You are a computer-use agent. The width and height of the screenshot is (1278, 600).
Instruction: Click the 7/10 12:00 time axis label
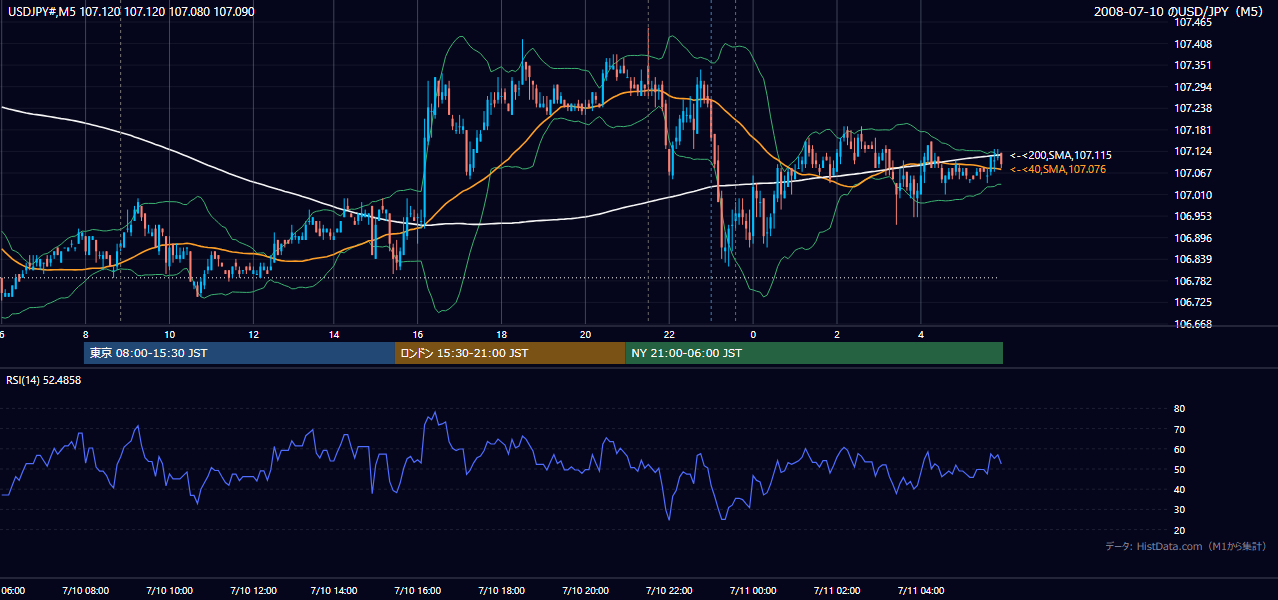pyautogui.click(x=253, y=591)
